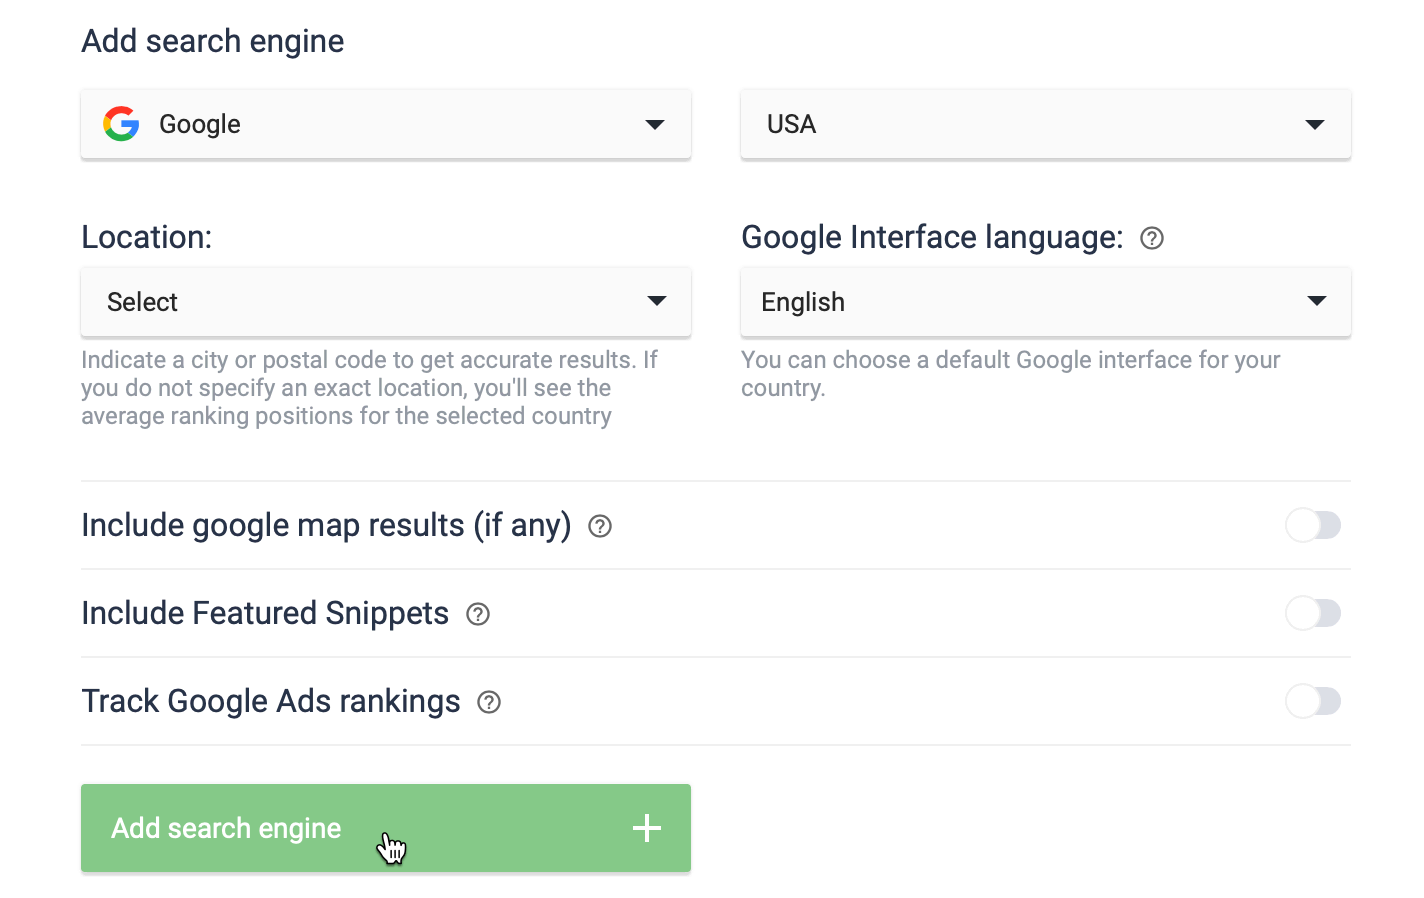
Task: Open the Location Select dropdown
Action: pyautogui.click(x=386, y=301)
